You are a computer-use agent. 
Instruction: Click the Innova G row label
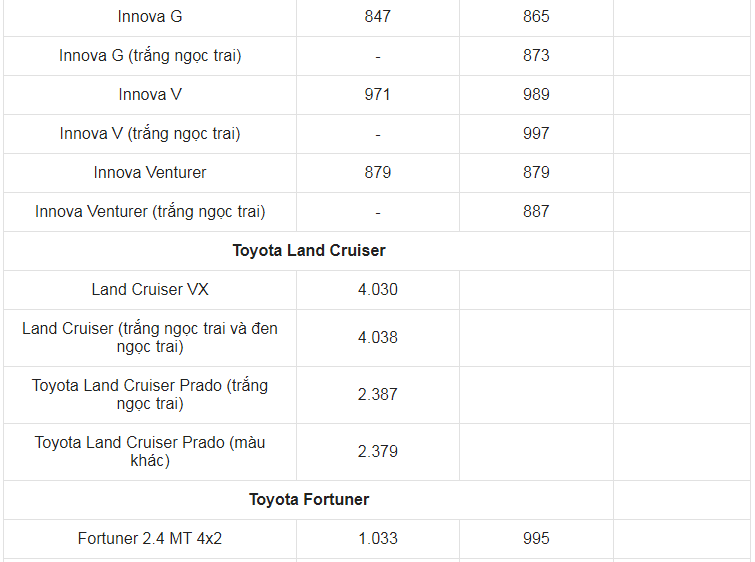[150, 16]
